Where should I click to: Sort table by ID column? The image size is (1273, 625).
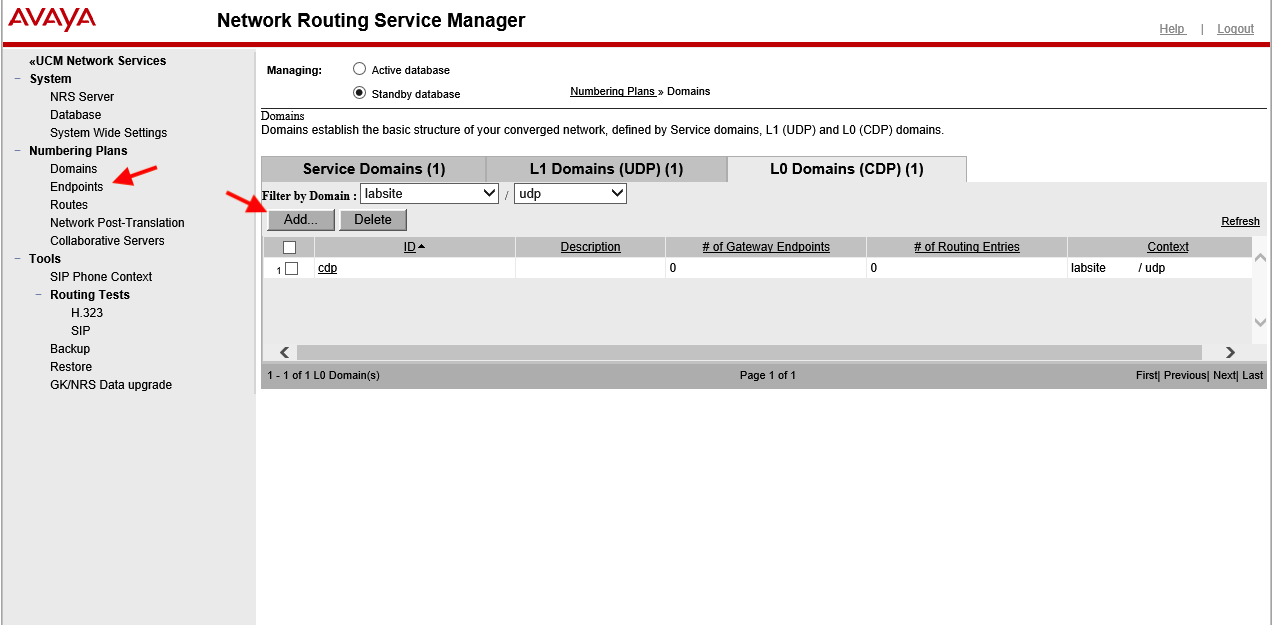[x=410, y=247]
